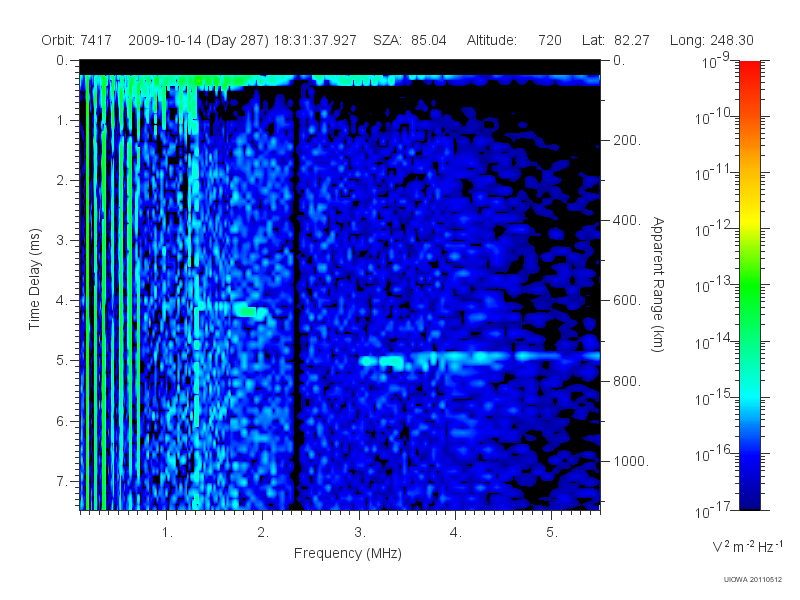Screen dimensions: 800x600
Task: Click the 10^-9 color scale label
Action: tap(716, 60)
